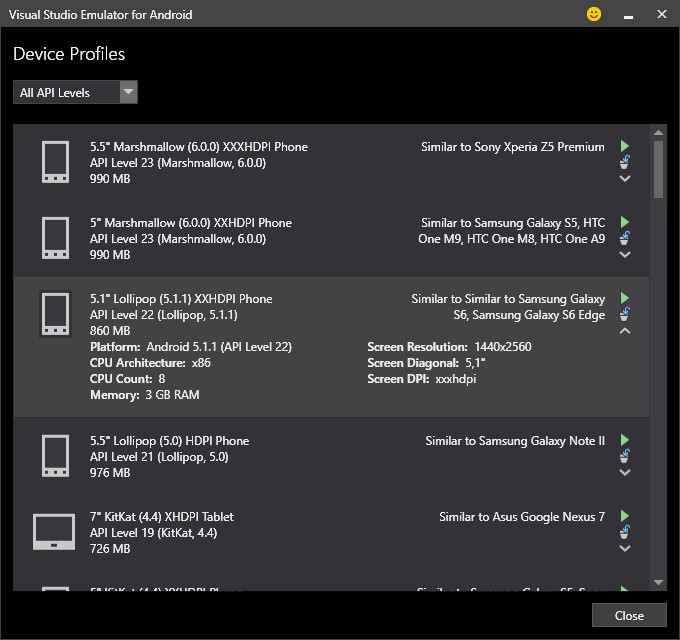Click "API Level 21 (Lollipop, 5.0)" text
The image size is (680, 640).
click(x=159, y=457)
